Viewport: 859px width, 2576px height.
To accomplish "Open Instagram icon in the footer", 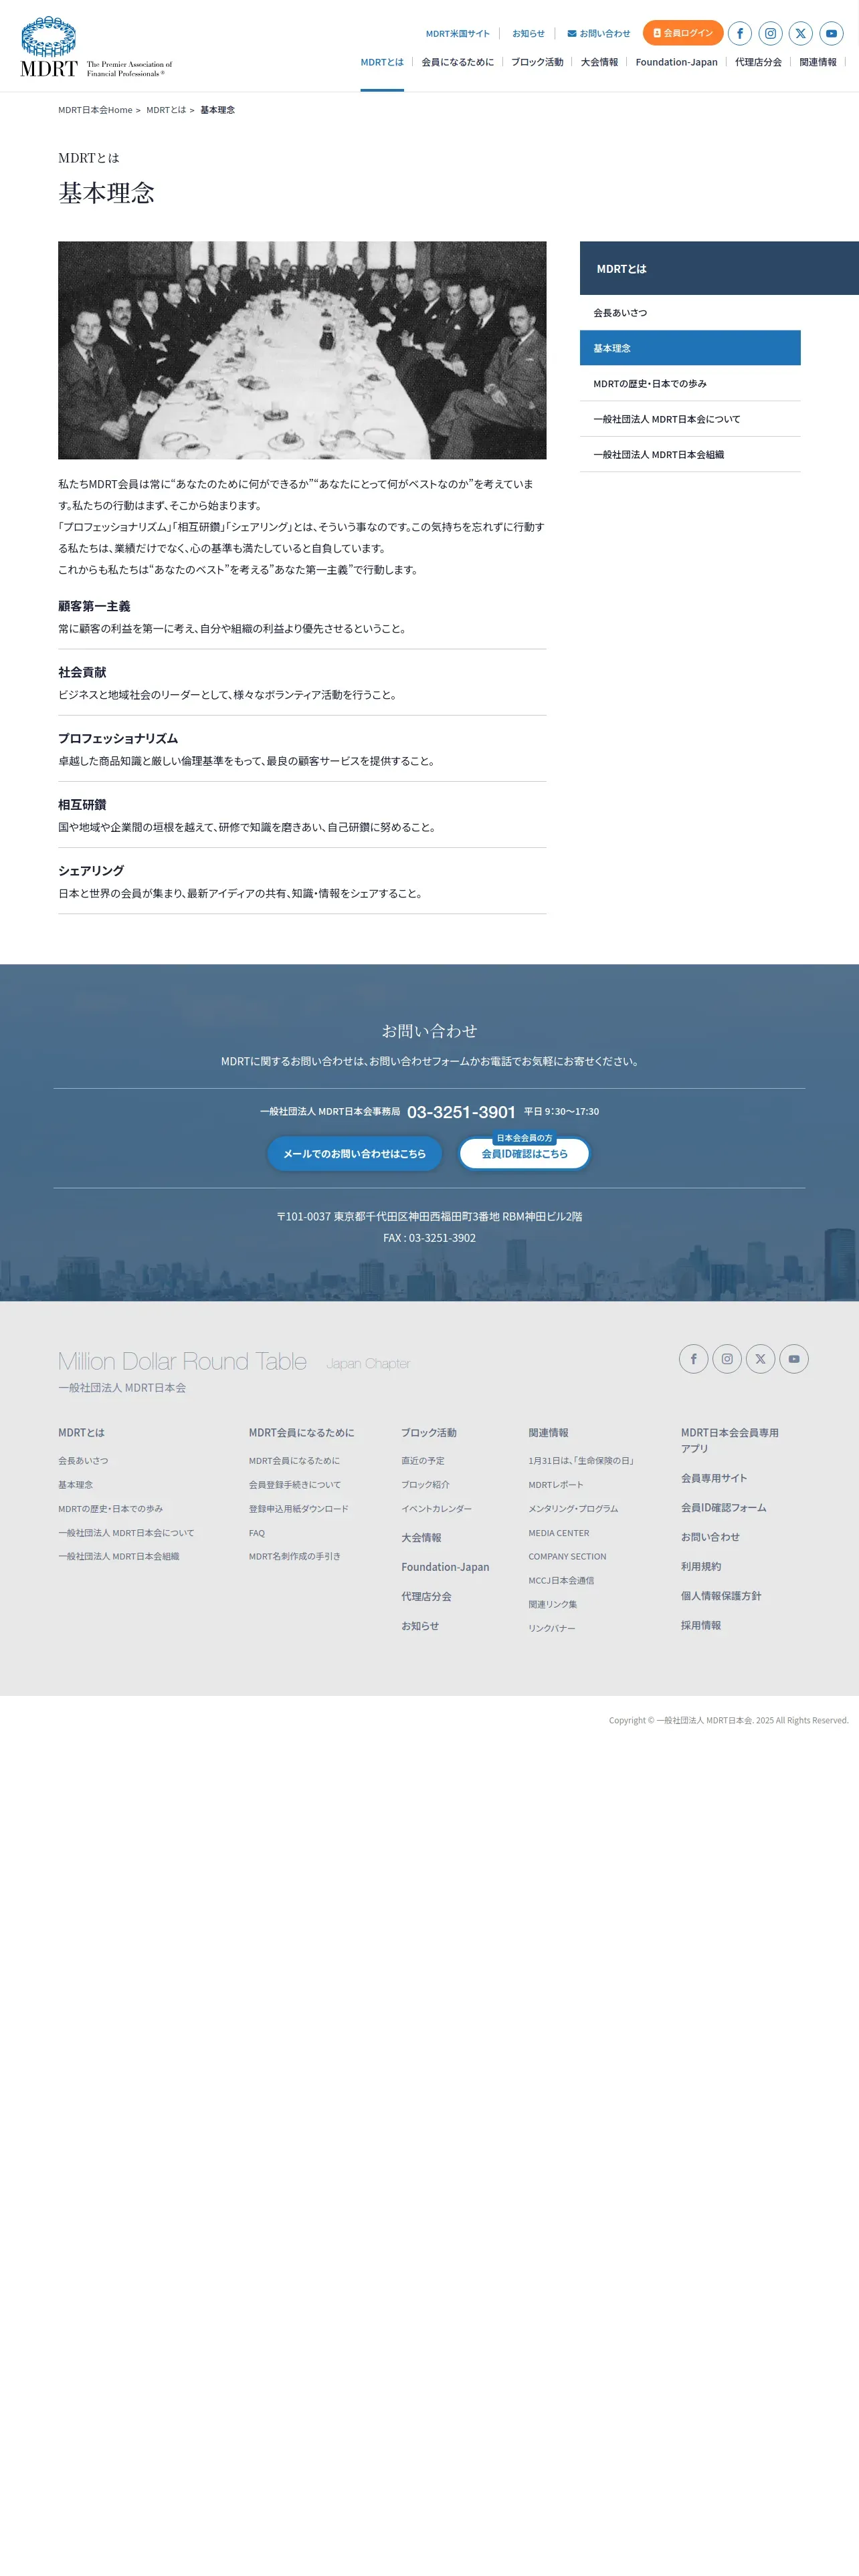I will (x=727, y=1359).
